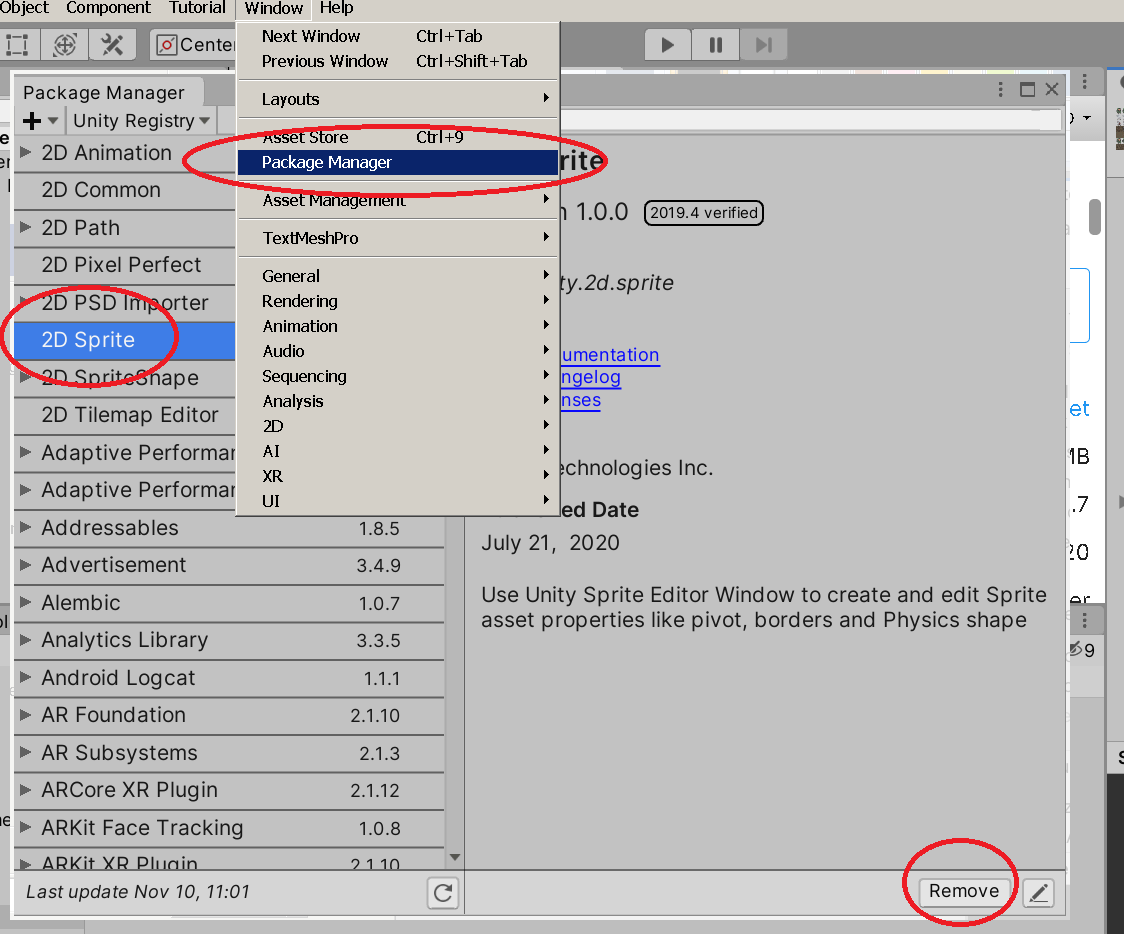Select the 2D Sprite package
1124x934 pixels.
click(125, 340)
